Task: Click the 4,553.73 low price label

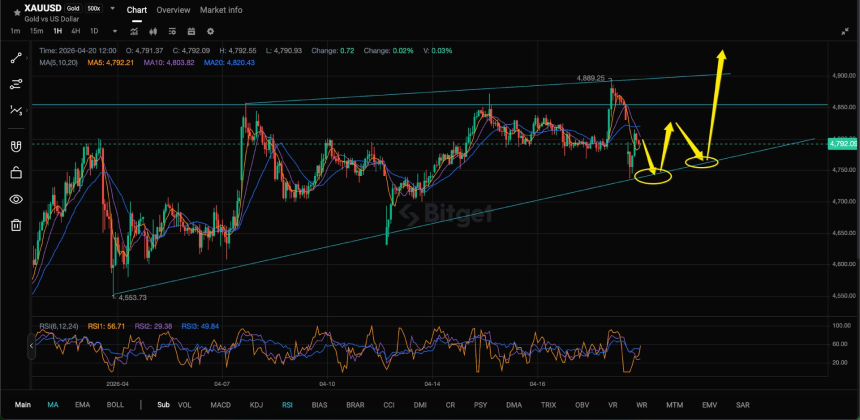Action: 133,297
